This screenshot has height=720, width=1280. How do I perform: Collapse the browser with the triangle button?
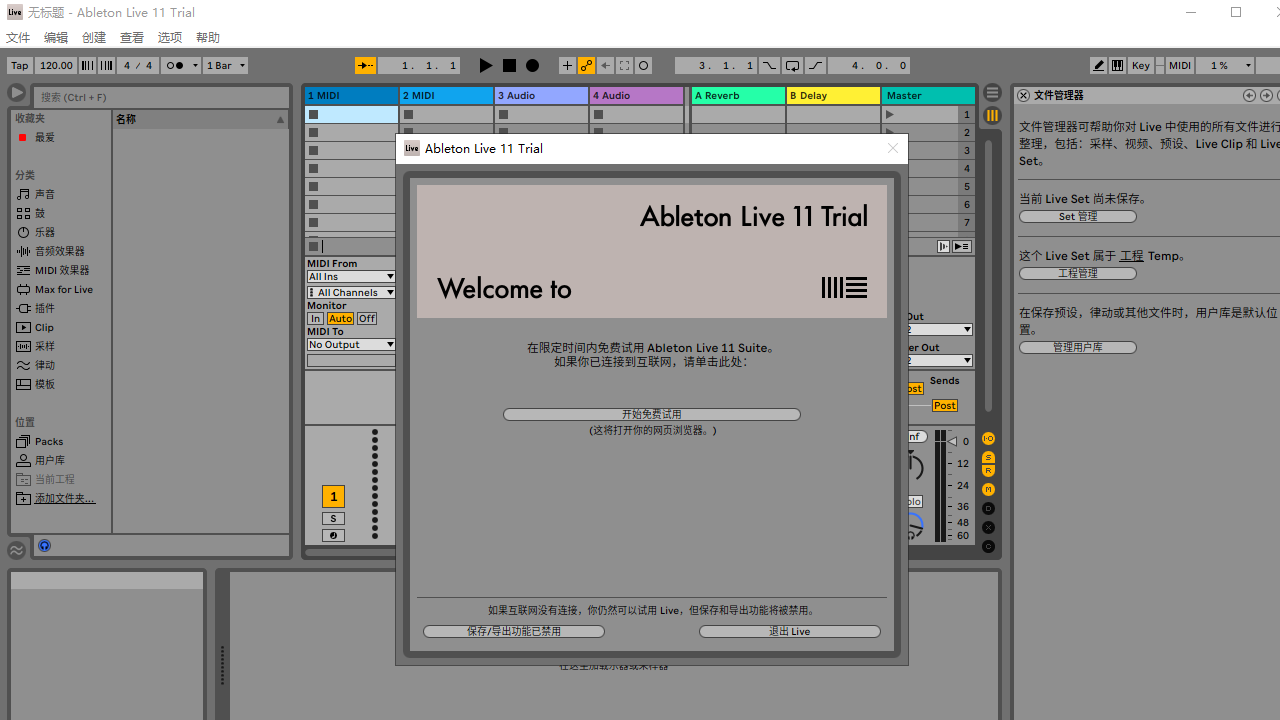(17, 93)
